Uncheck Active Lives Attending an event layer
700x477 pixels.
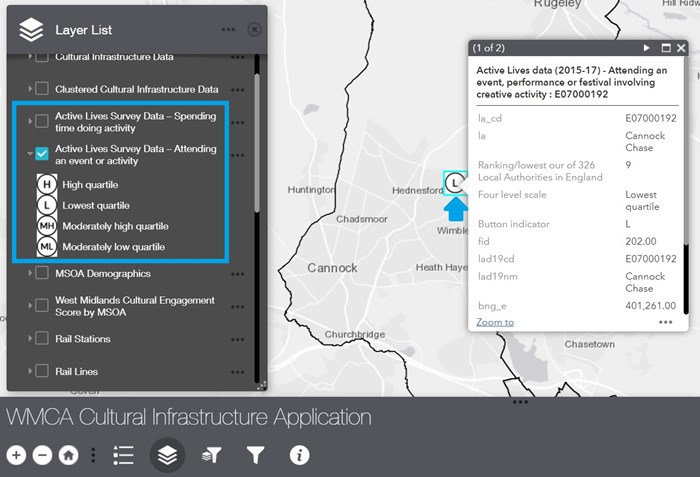click(42, 154)
